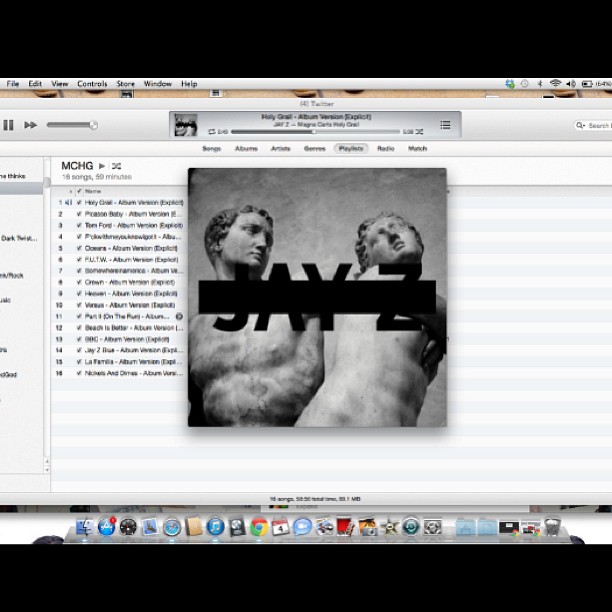Launch Google Chrome from the dock

[259, 527]
